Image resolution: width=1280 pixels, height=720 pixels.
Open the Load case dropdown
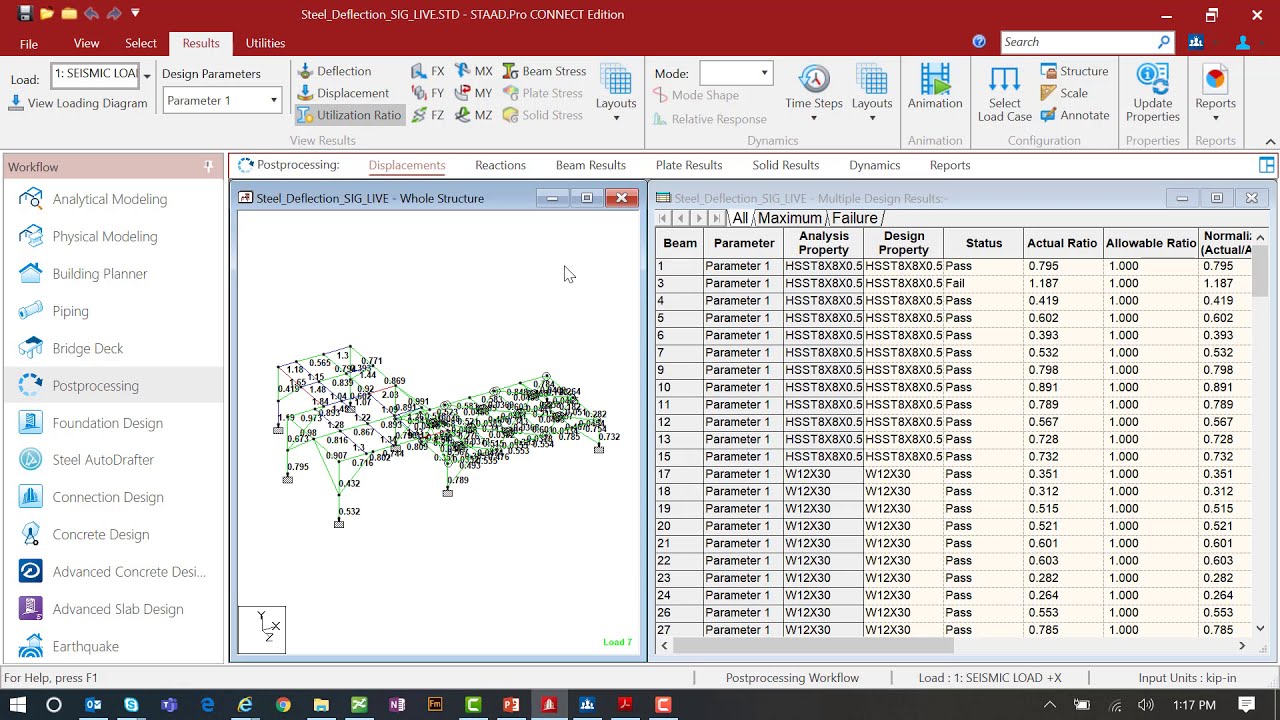147,75
